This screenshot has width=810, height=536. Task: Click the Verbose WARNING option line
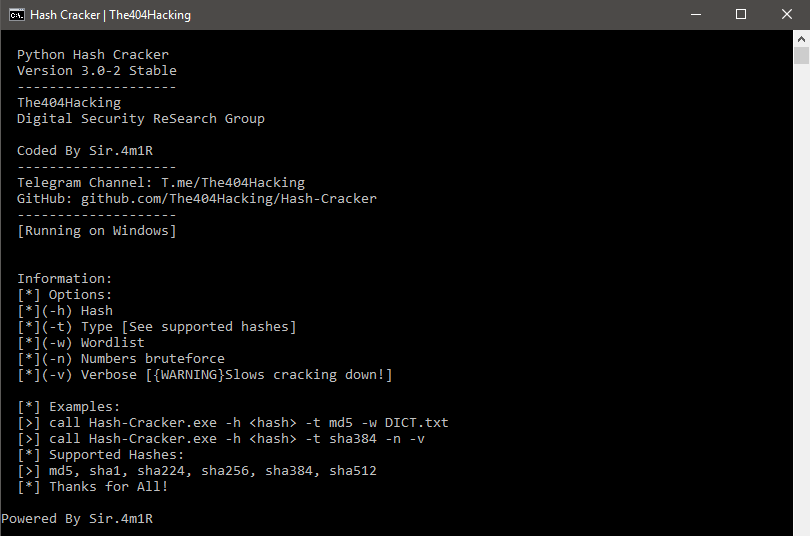pos(205,375)
